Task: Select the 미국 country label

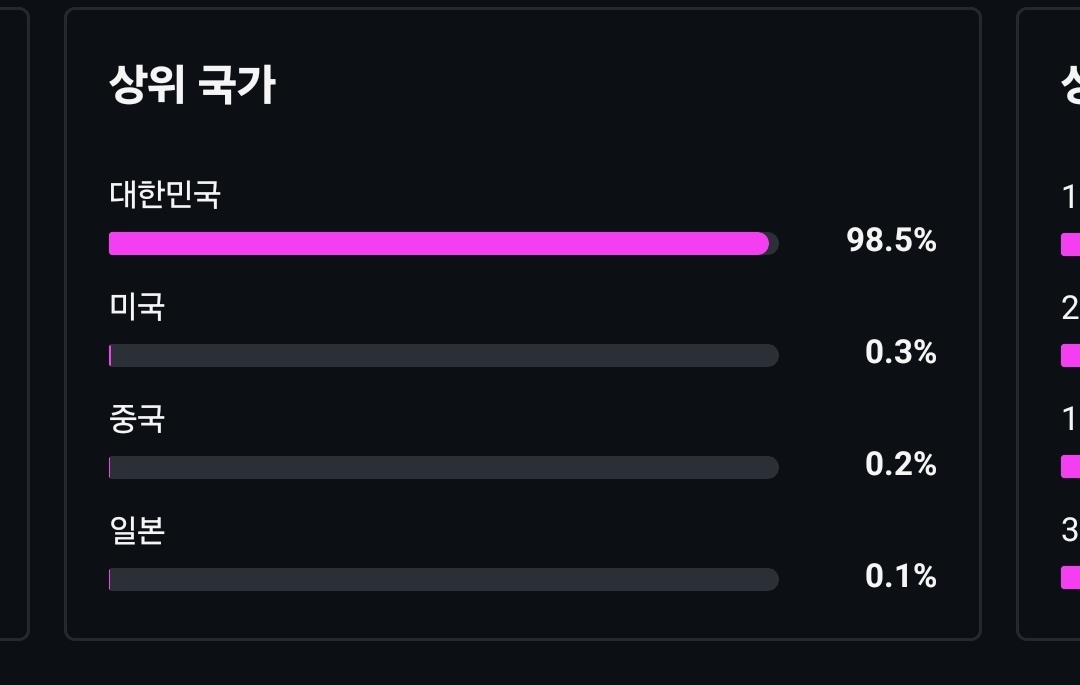Action: click(x=136, y=306)
